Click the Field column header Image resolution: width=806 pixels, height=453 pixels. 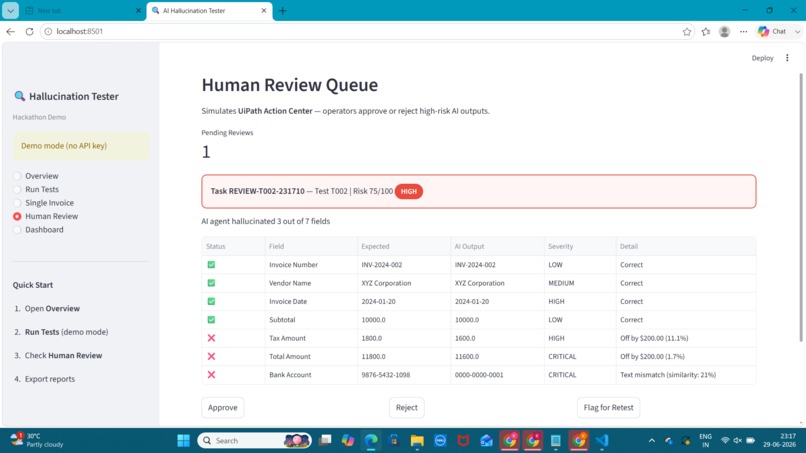(x=311, y=246)
